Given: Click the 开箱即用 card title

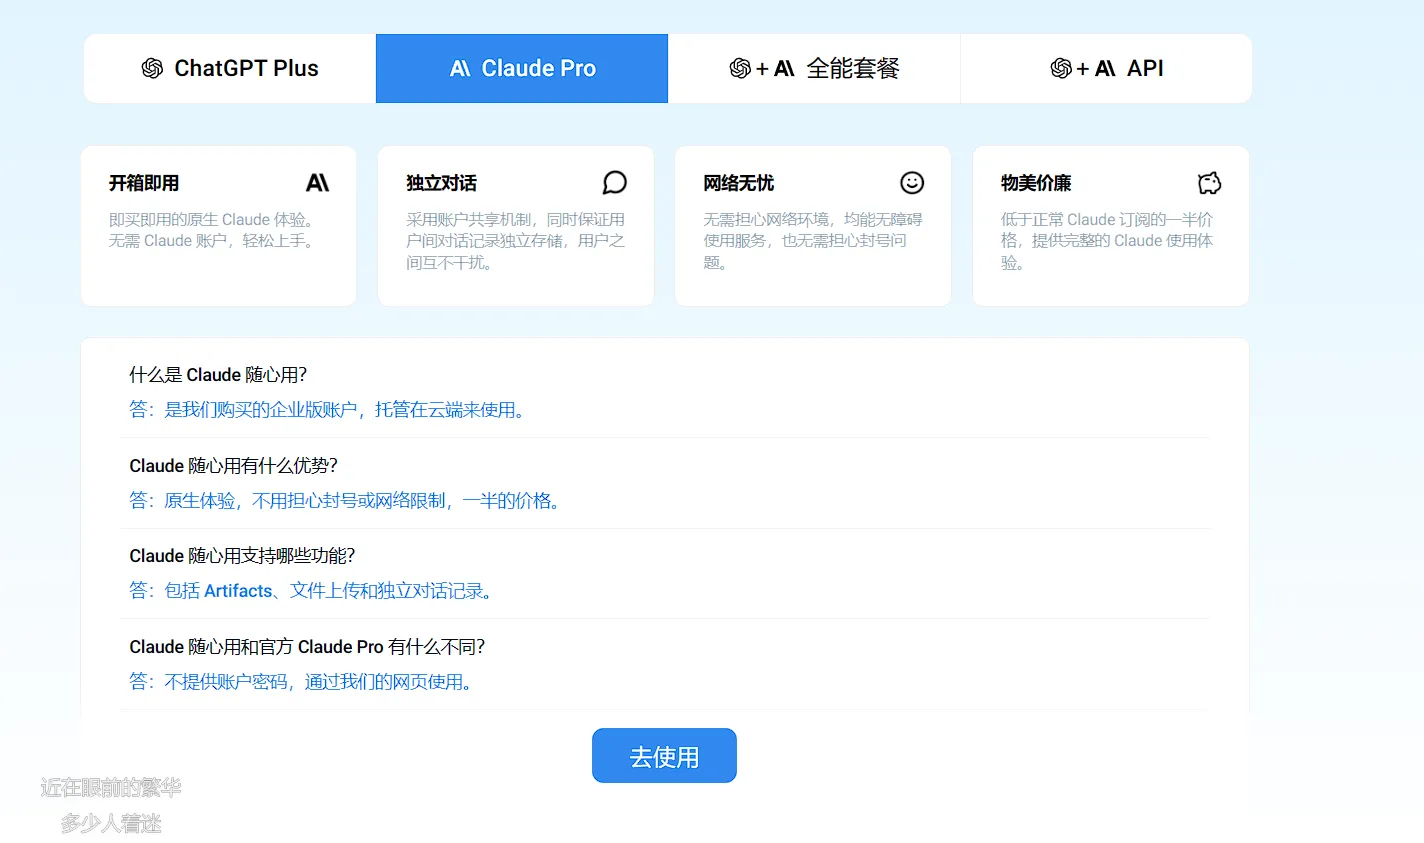Looking at the screenshot, I should click(144, 183).
